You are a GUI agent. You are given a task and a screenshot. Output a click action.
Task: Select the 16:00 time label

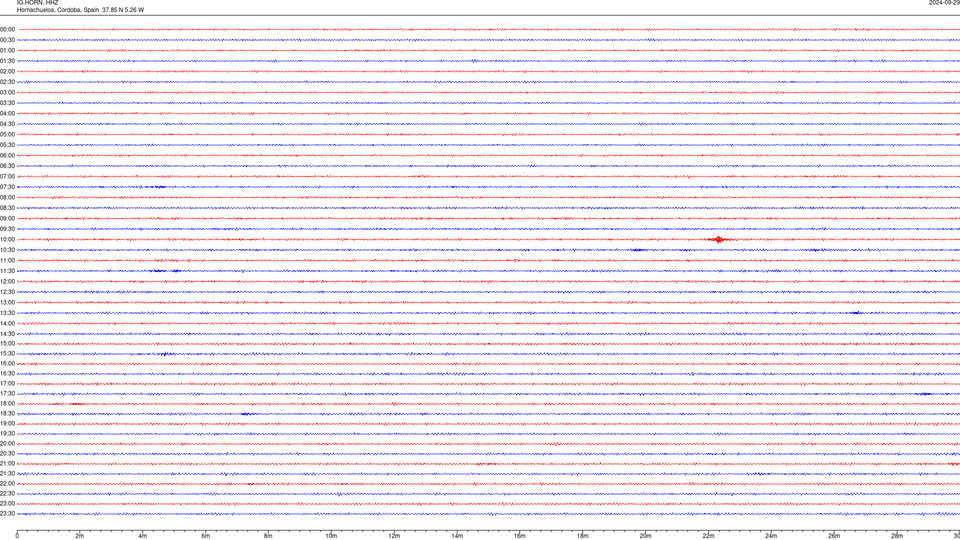[x=7, y=364]
